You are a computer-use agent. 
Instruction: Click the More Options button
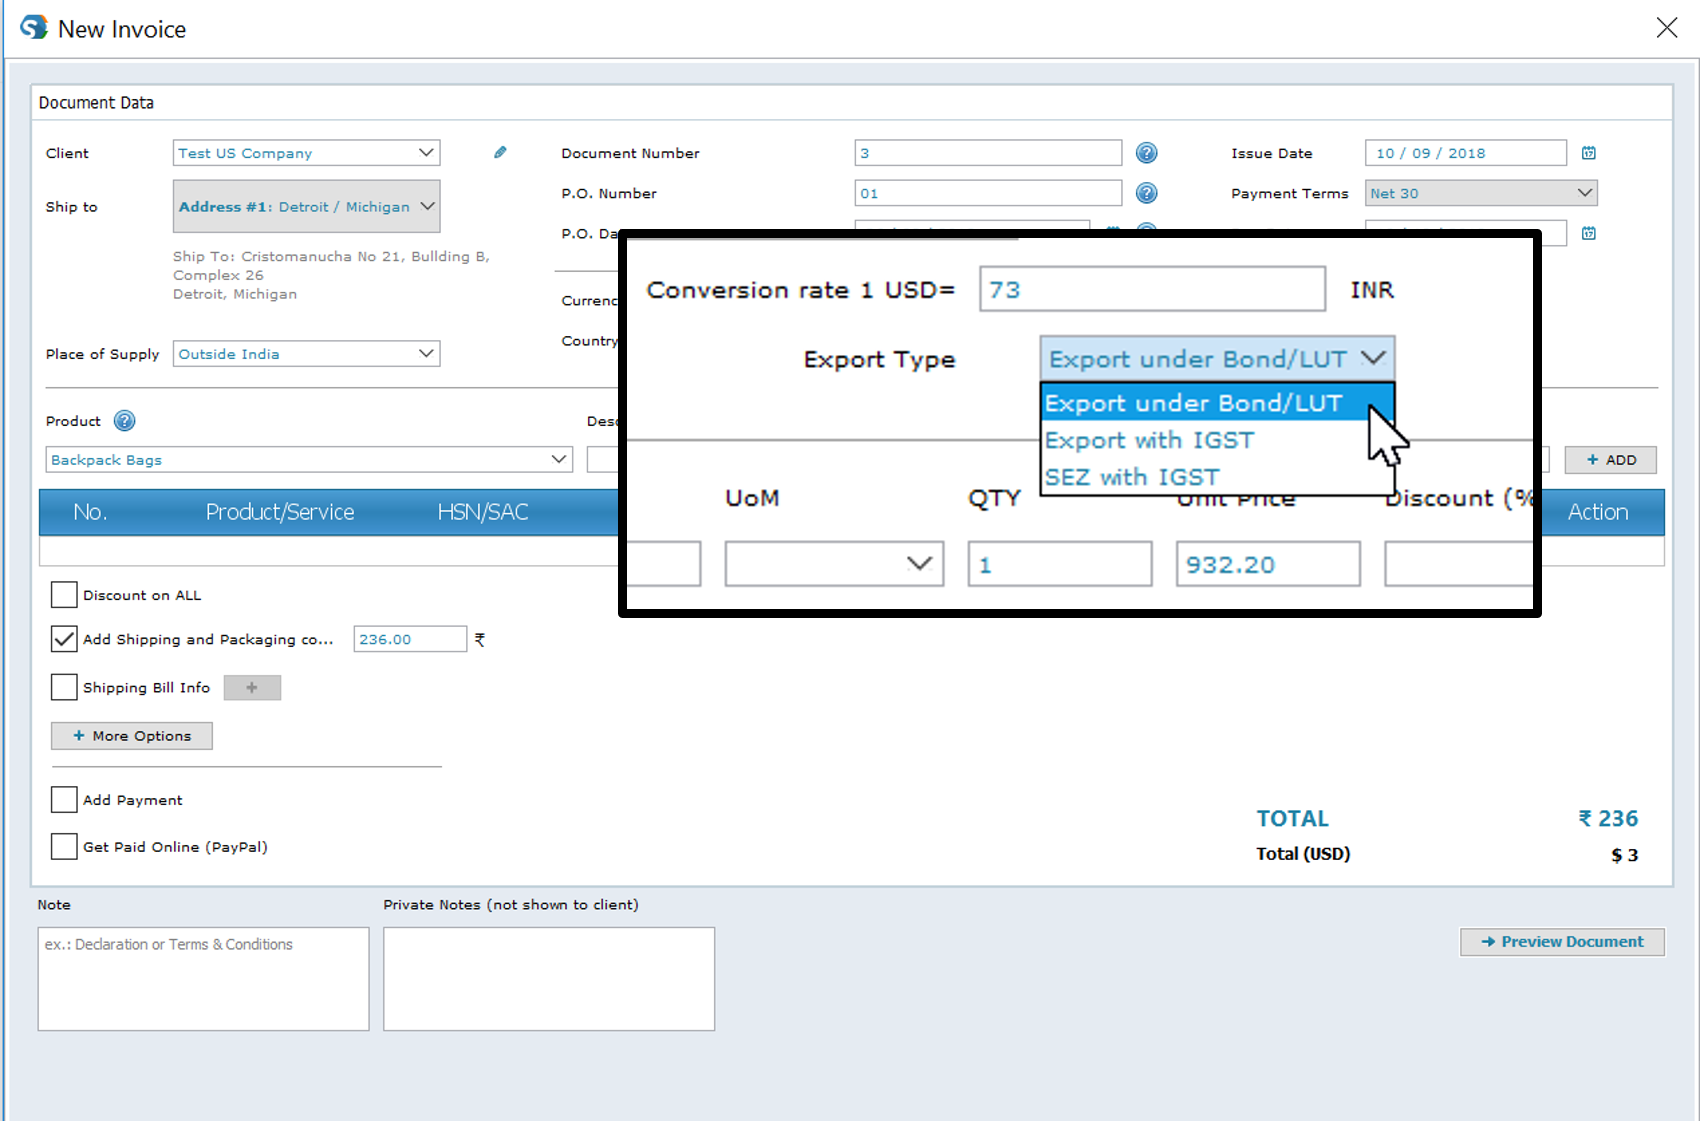click(x=131, y=735)
